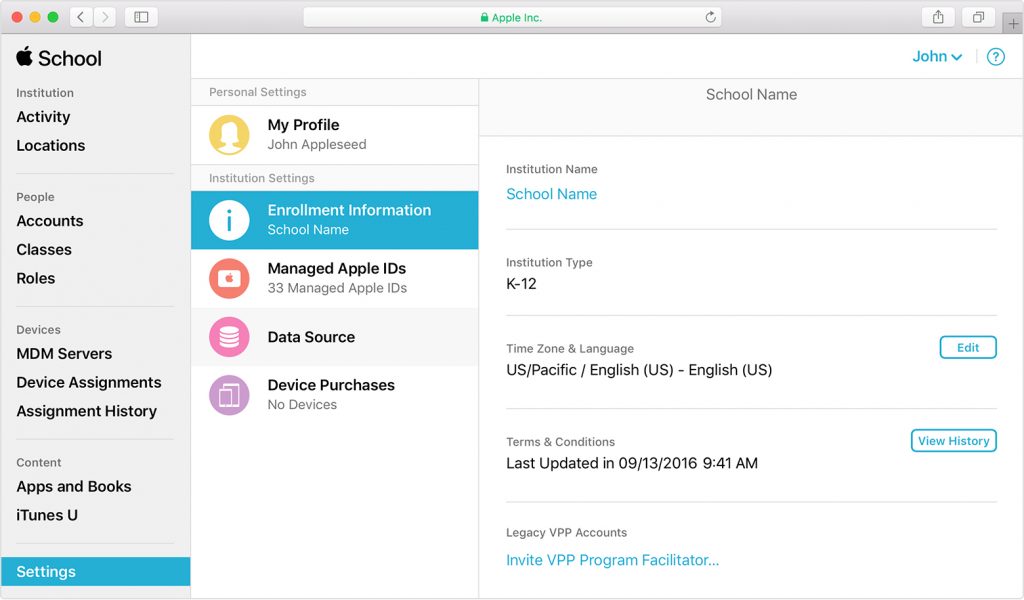Image resolution: width=1024 pixels, height=600 pixels.
Task: Open iTunes U section
Action: click(x=47, y=515)
